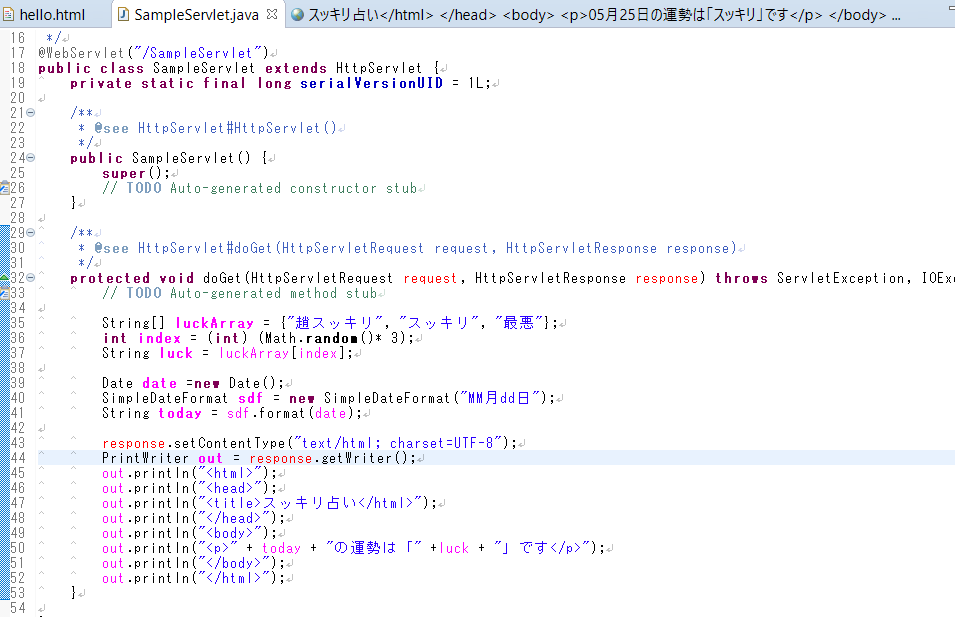Click the throws keyword on line 32
Screen dimensions: 955x617
(x=741, y=278)
